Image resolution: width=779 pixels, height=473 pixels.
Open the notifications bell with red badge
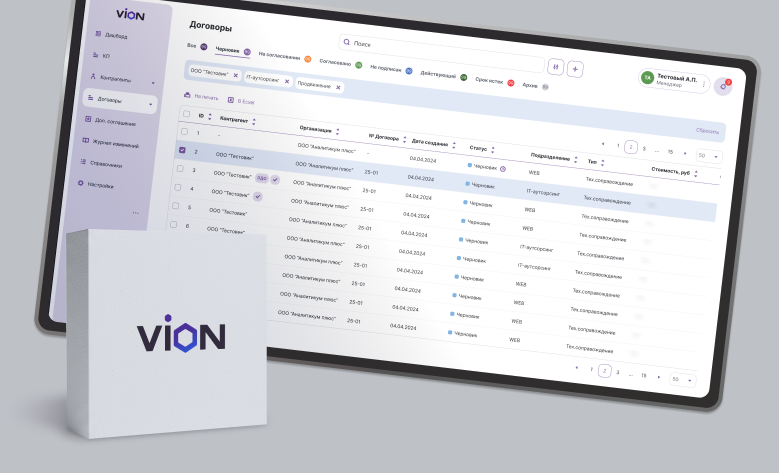(723, 86)
